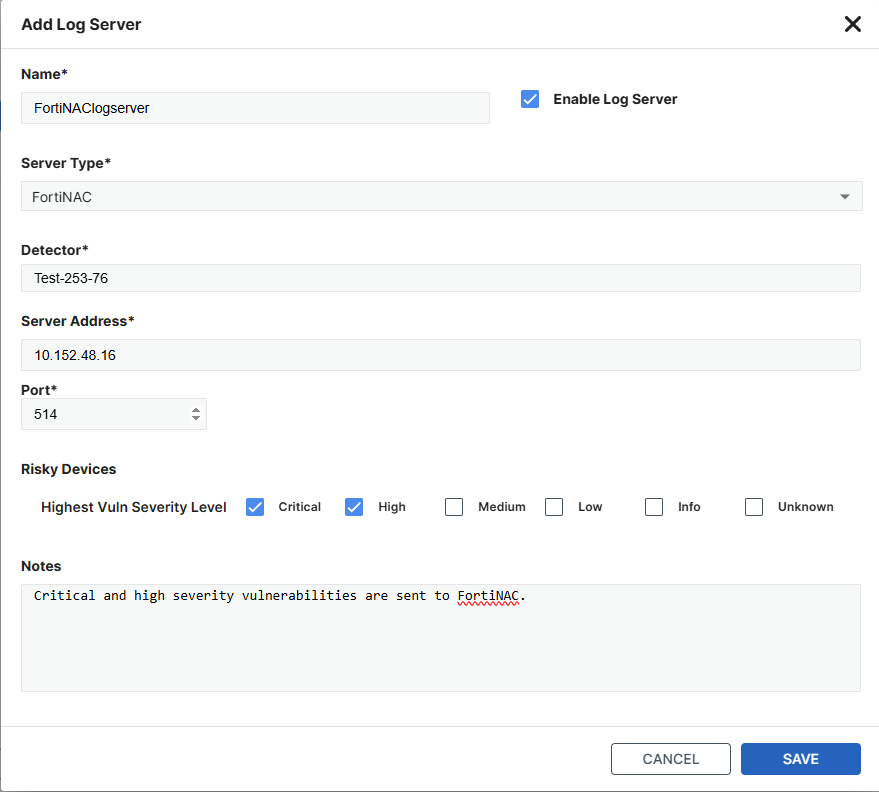Check the Unknown severity checkbox

point(754,507)
